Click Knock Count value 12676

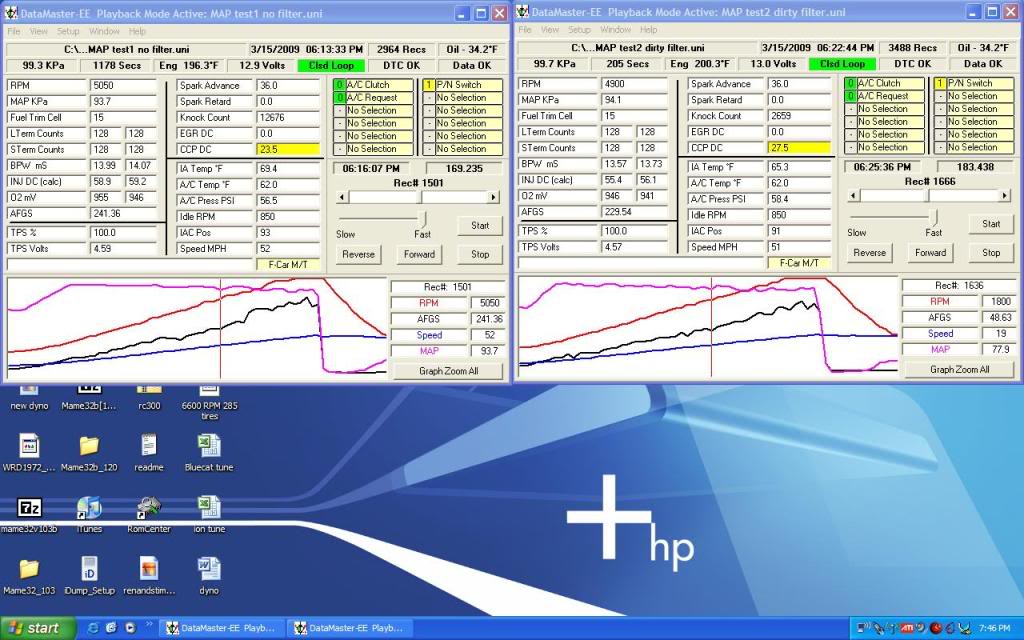point(287,118)
